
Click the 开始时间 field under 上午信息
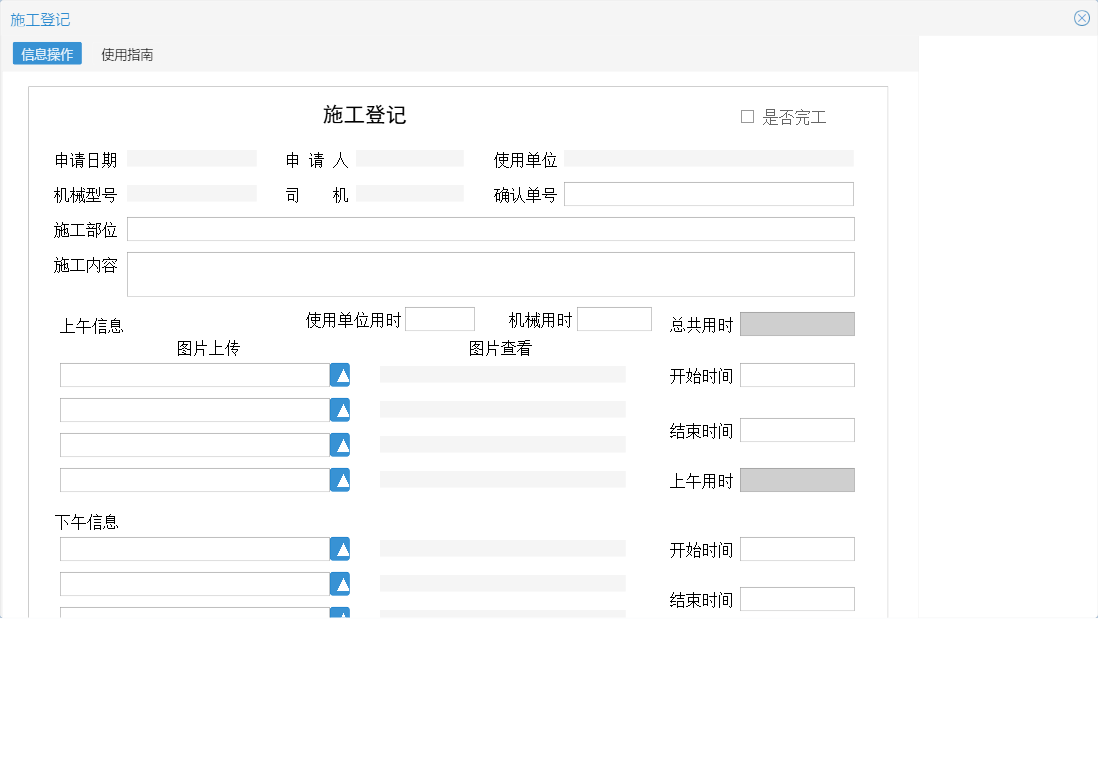tap(797, 374)
